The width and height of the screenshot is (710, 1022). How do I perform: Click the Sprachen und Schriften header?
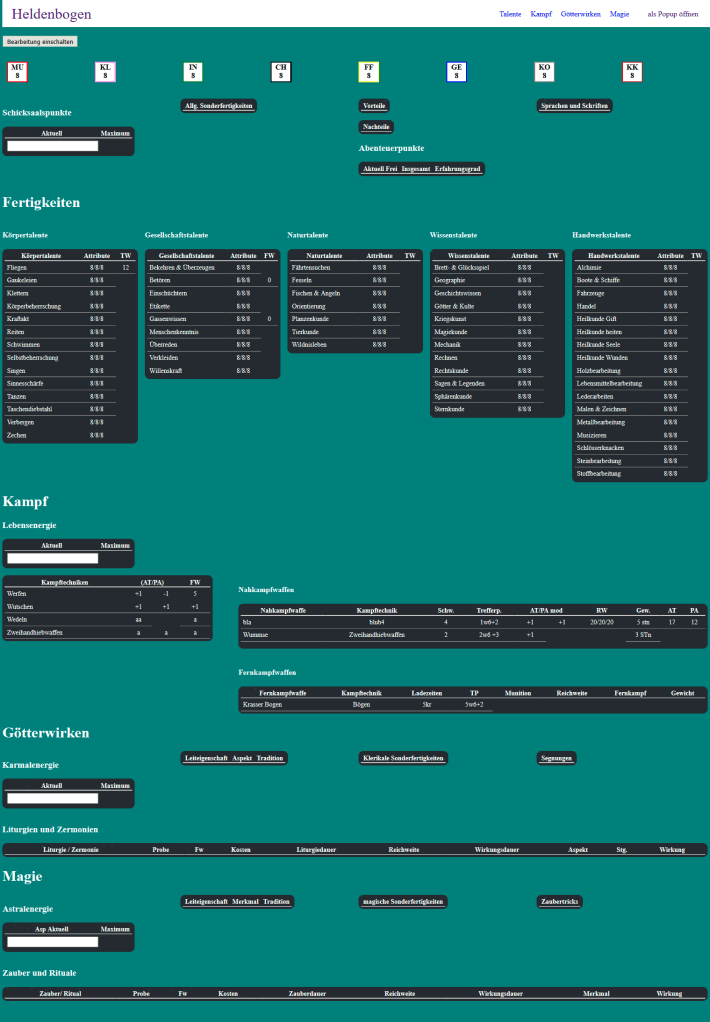point(574,106)
